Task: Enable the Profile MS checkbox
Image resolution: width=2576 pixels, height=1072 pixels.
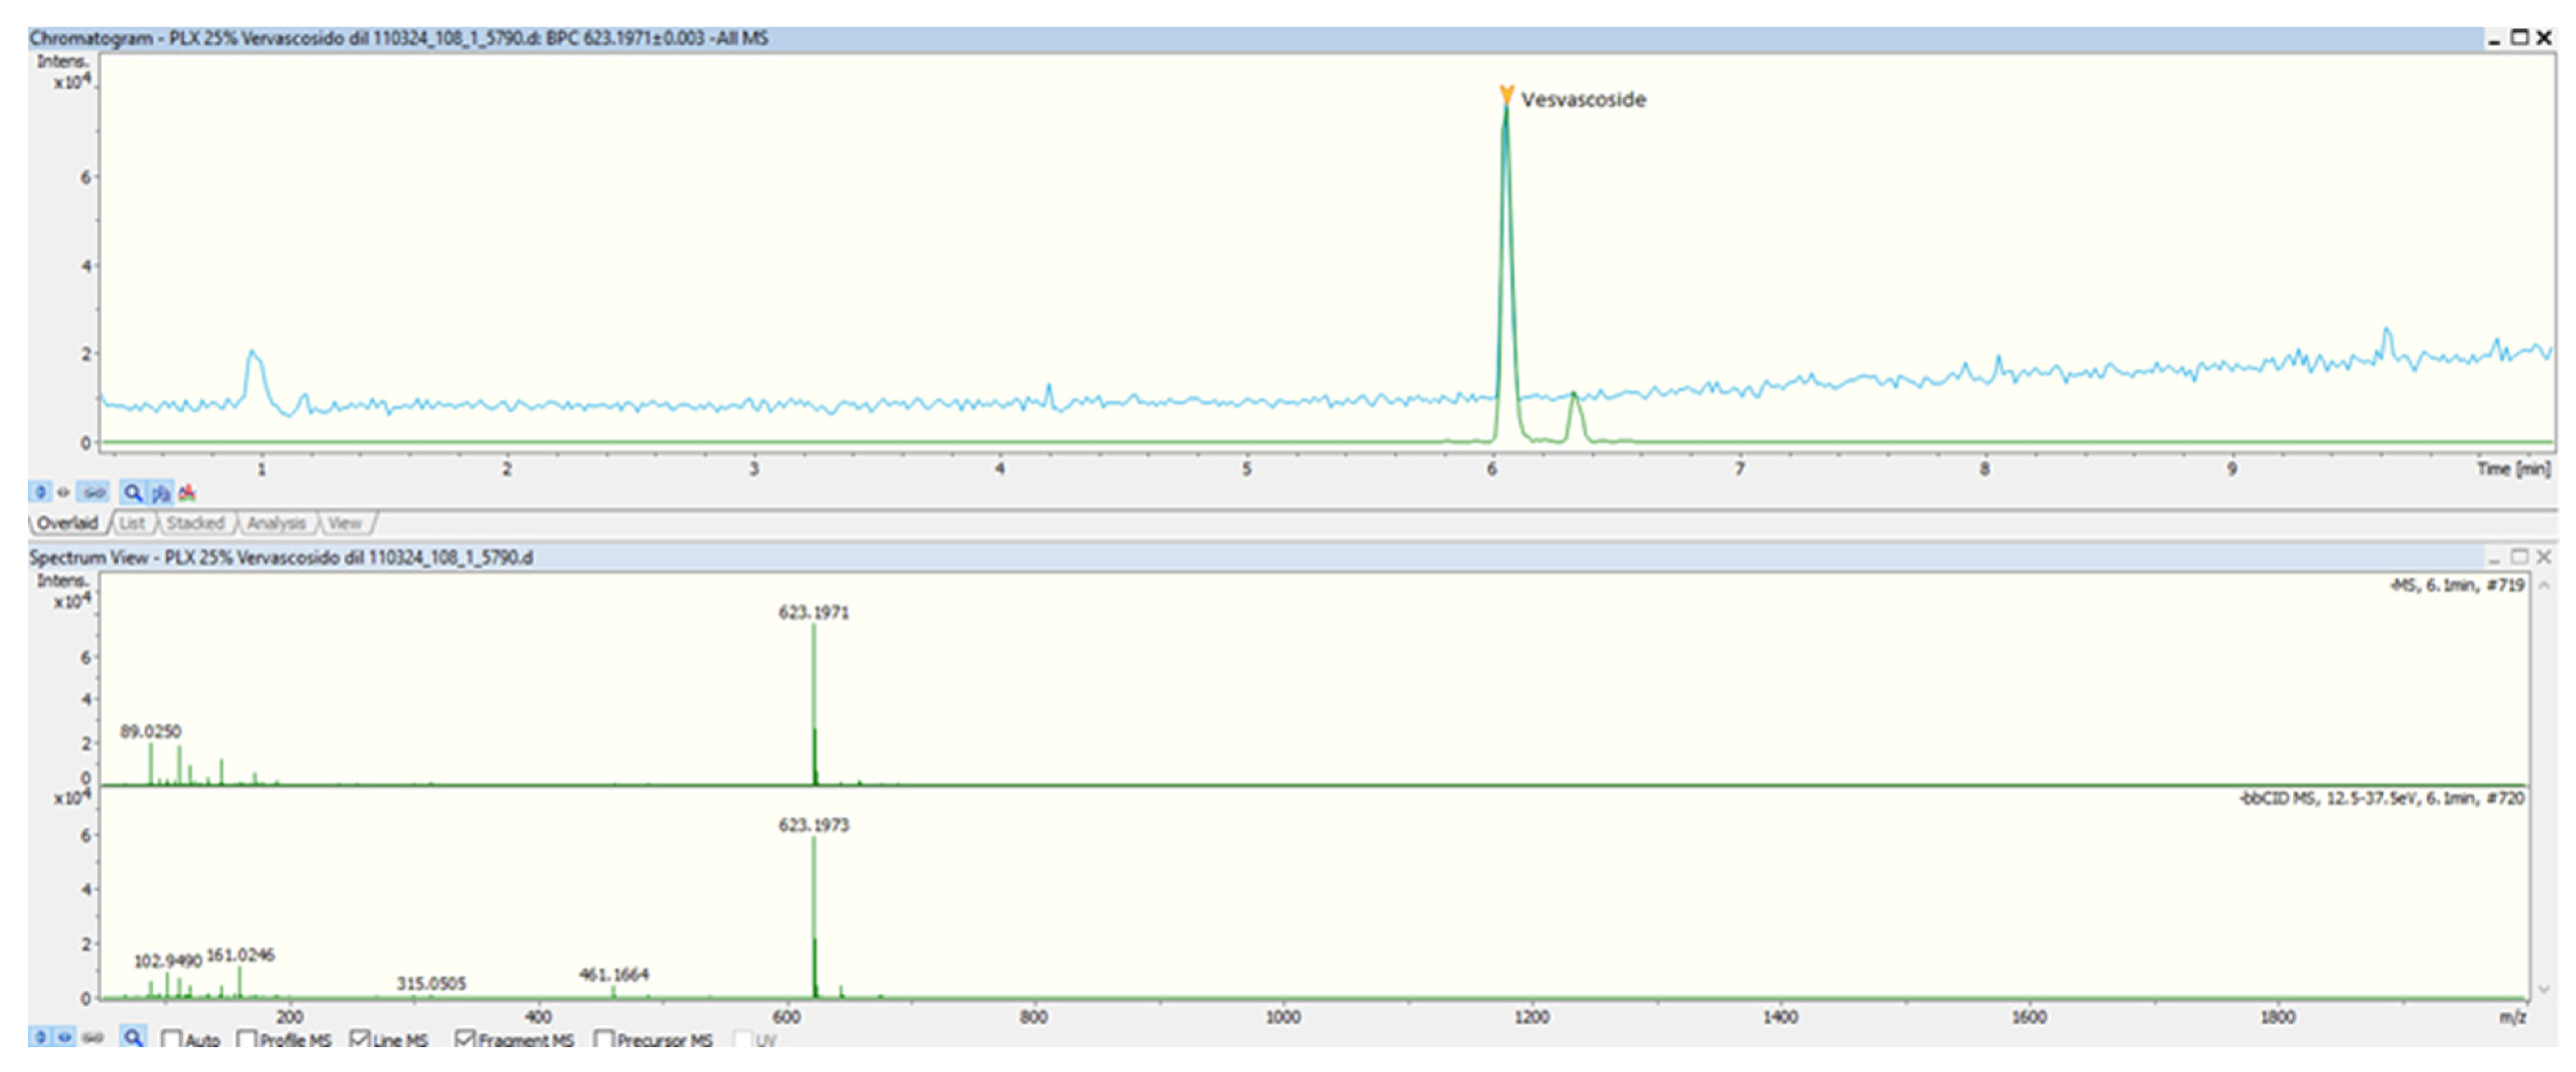Action: [247, 1040]
